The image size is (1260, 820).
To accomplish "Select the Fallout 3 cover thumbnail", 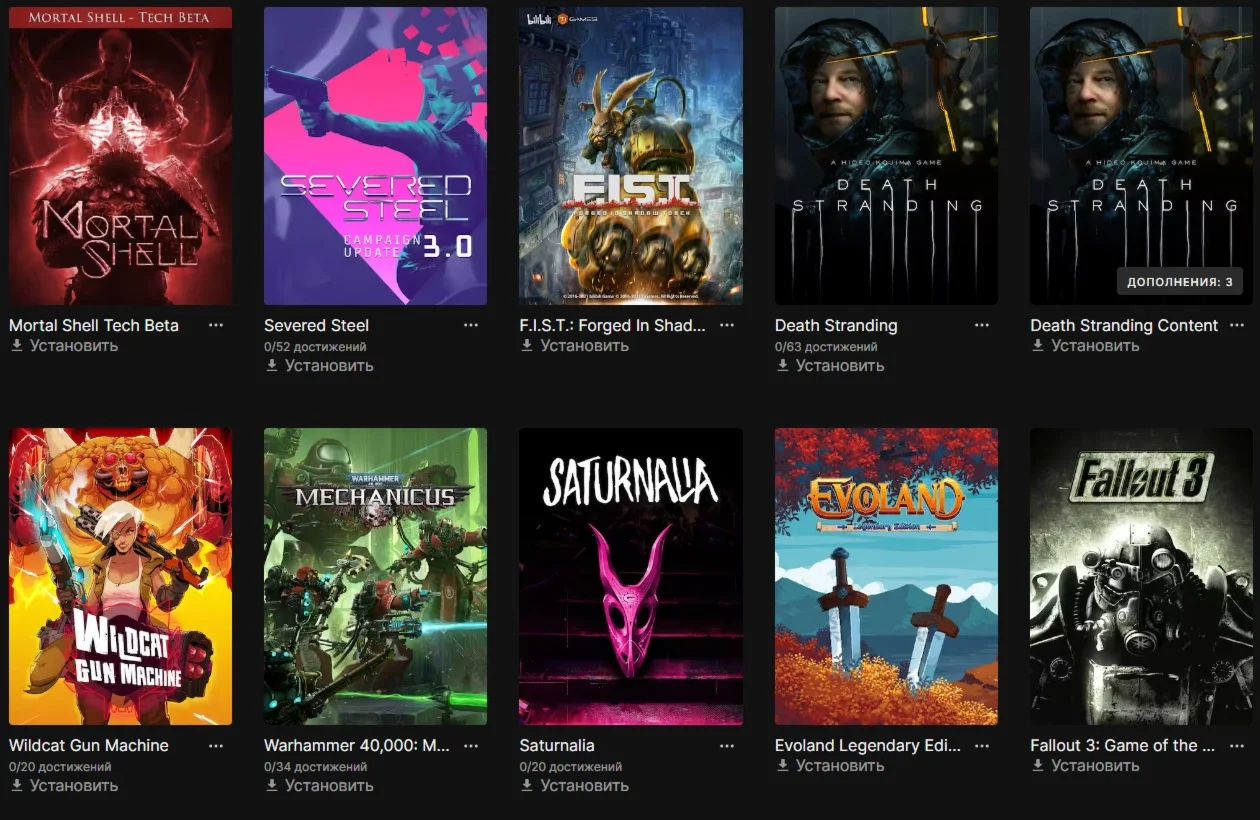I will point(1141,576).
